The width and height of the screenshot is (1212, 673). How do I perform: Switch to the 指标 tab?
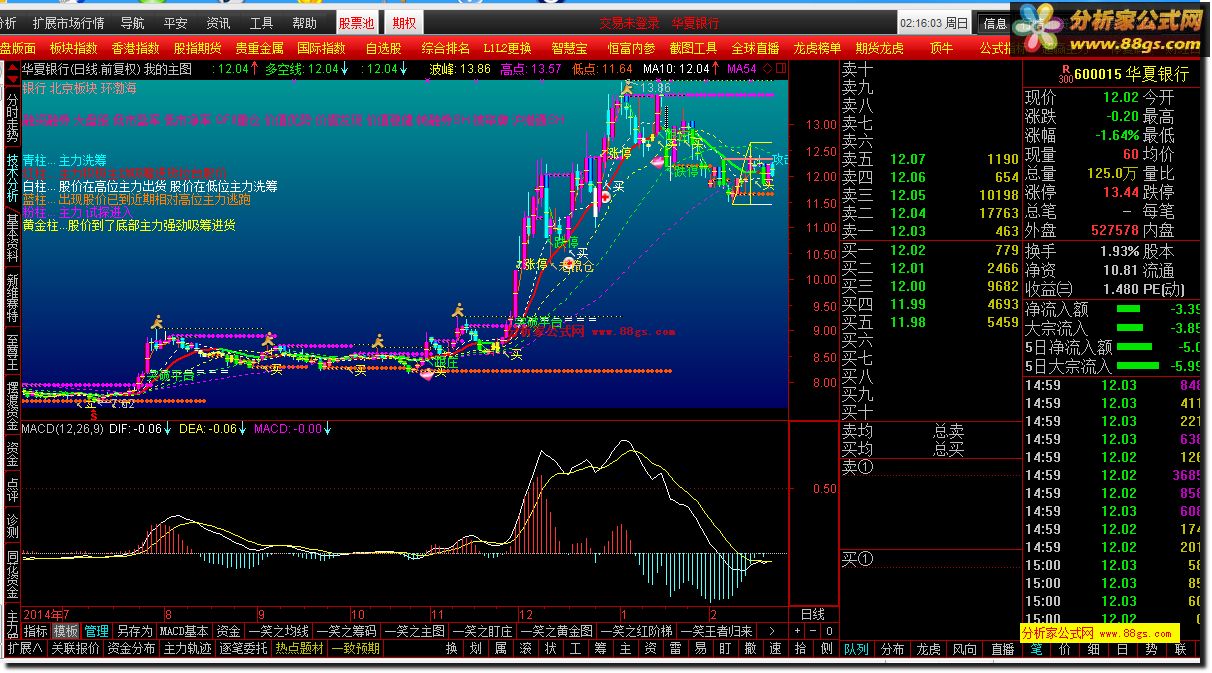pyautogui.click(x=36, y=631)
